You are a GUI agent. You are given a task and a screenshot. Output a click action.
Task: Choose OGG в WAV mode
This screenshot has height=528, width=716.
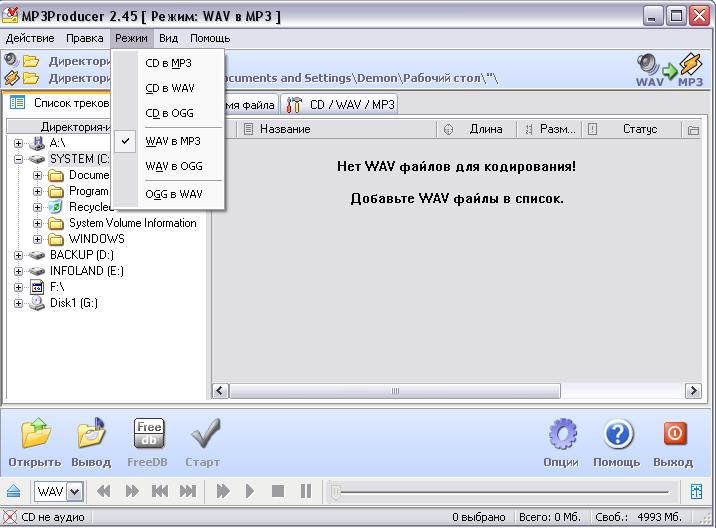coord(168,194)
